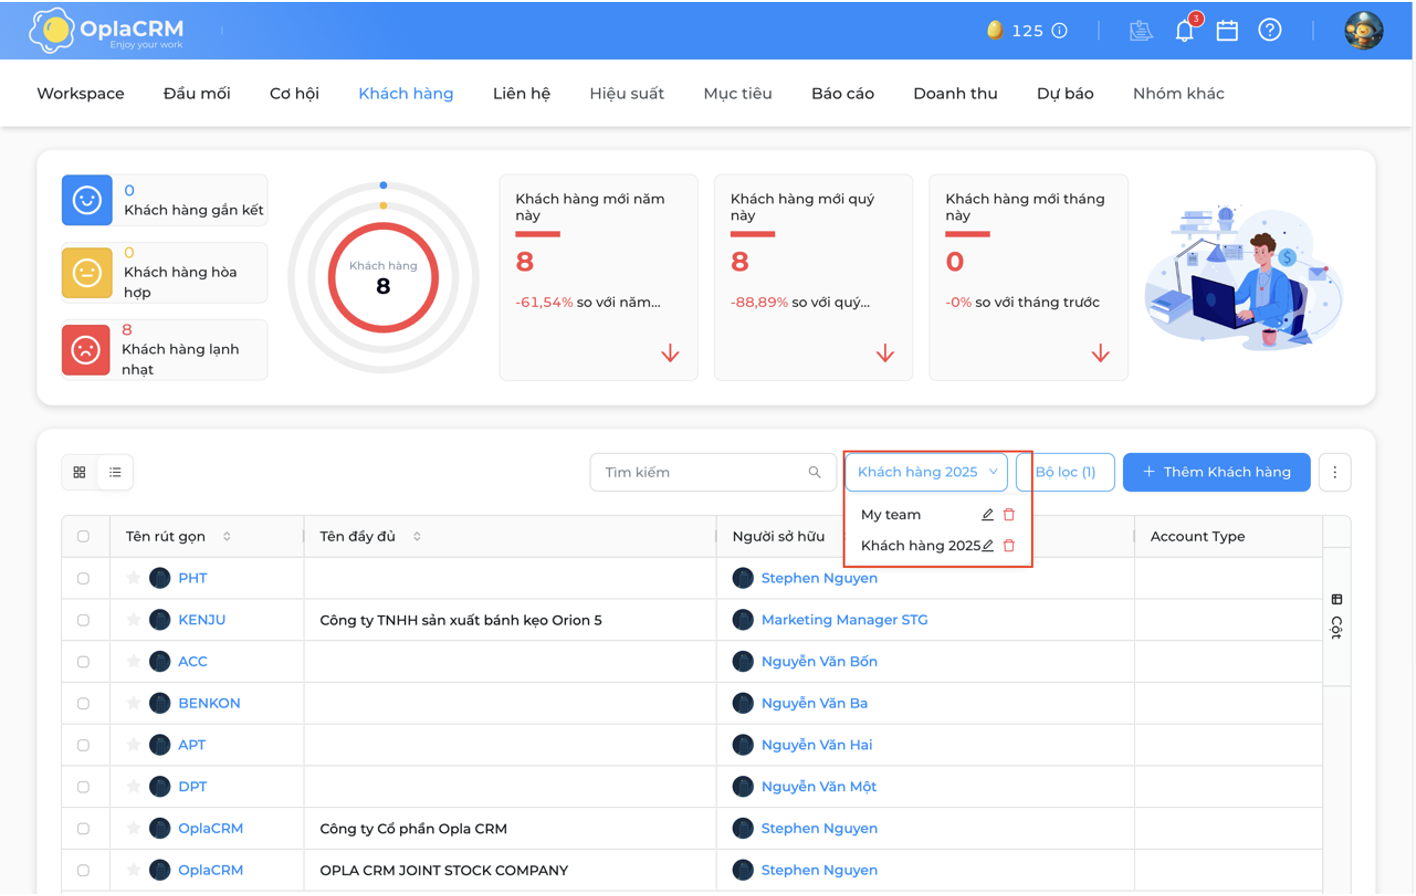Tick the checkbox for ACC row
Screen dimensions: 1416x896
coord(83,662)
